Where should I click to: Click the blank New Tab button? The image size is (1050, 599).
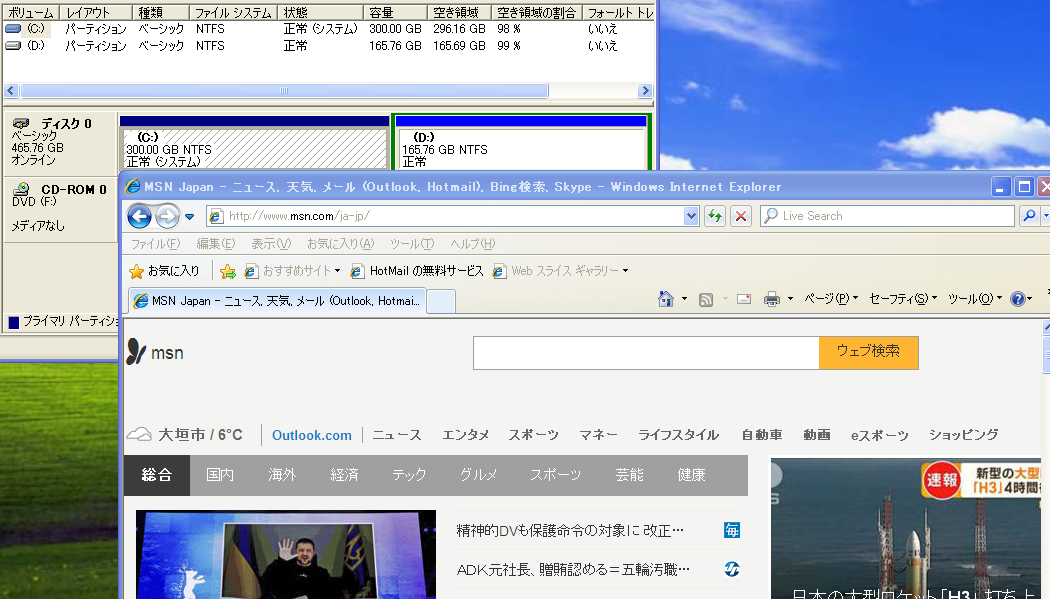[x=441, y=301]
